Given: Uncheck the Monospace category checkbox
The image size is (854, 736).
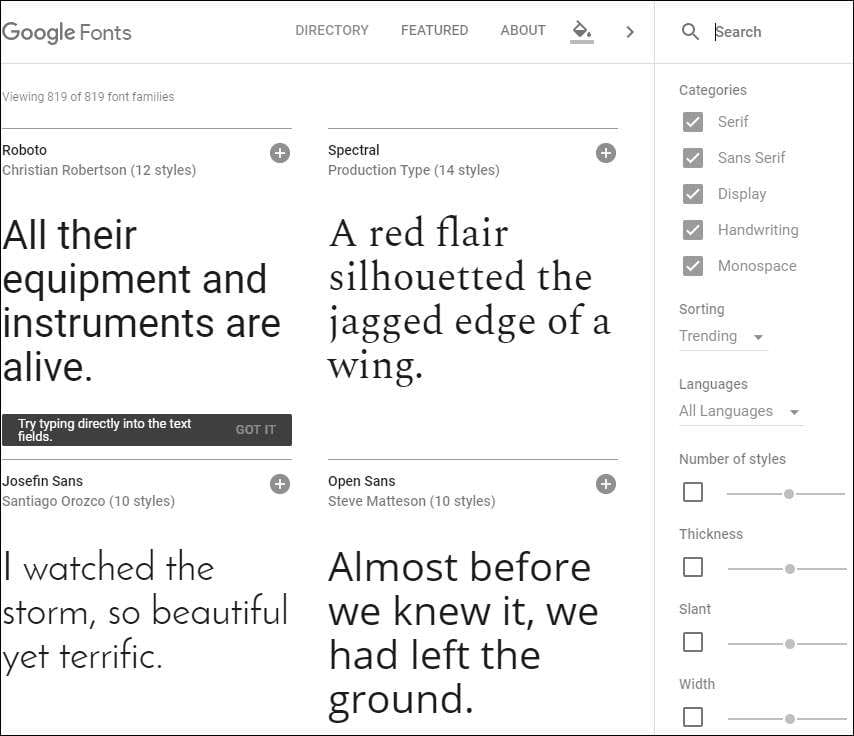Looking at the screenshot, I should pyautogui.click(x=693, y=266).
